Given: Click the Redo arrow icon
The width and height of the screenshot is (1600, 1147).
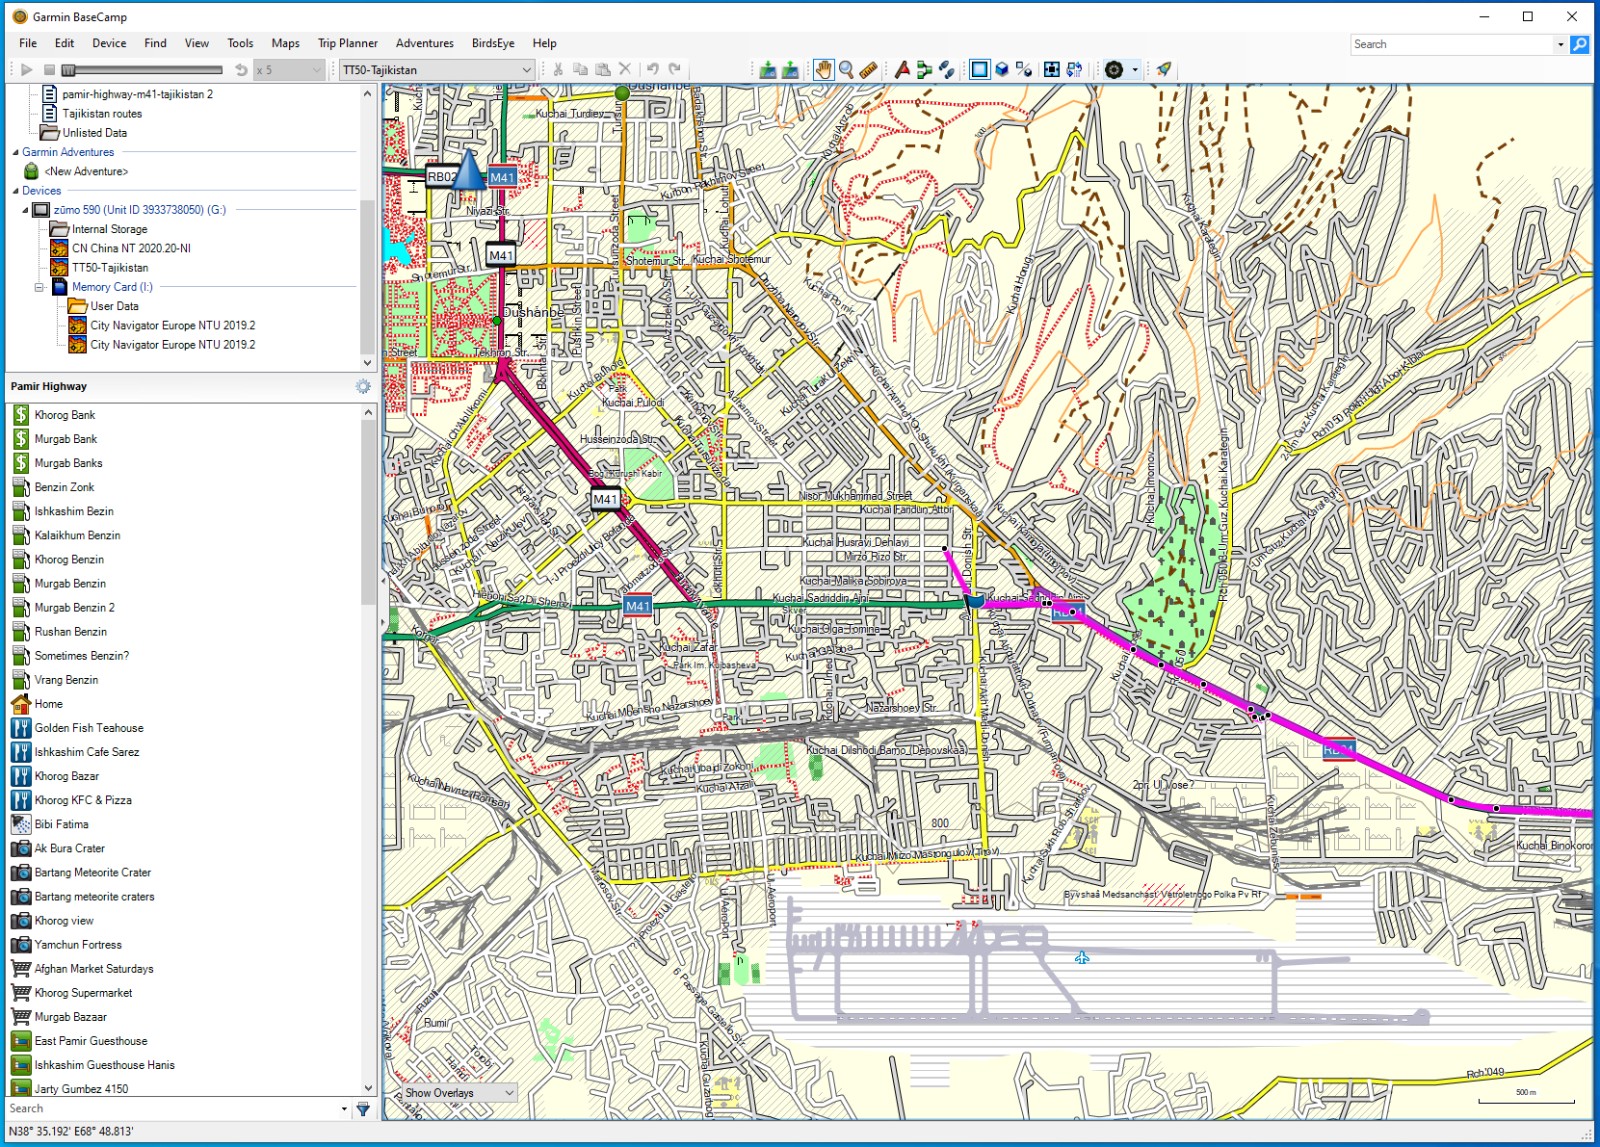Looking at the screenshot, I should 675,69.
